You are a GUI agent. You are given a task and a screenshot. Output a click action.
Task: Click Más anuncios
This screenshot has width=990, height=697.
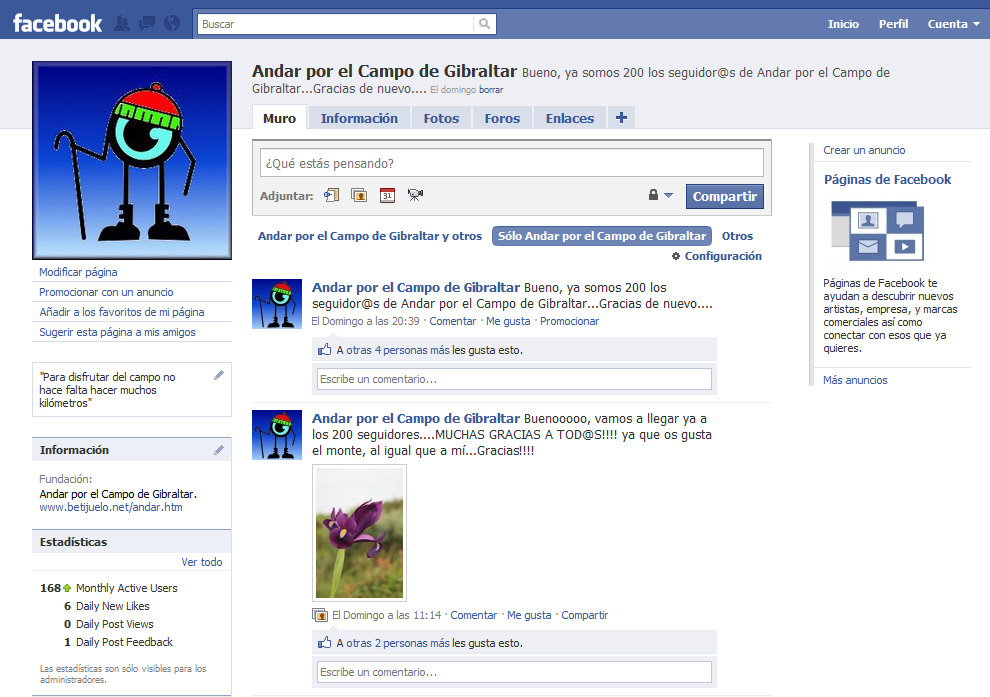pyautogui.click(x=856, y=380)
